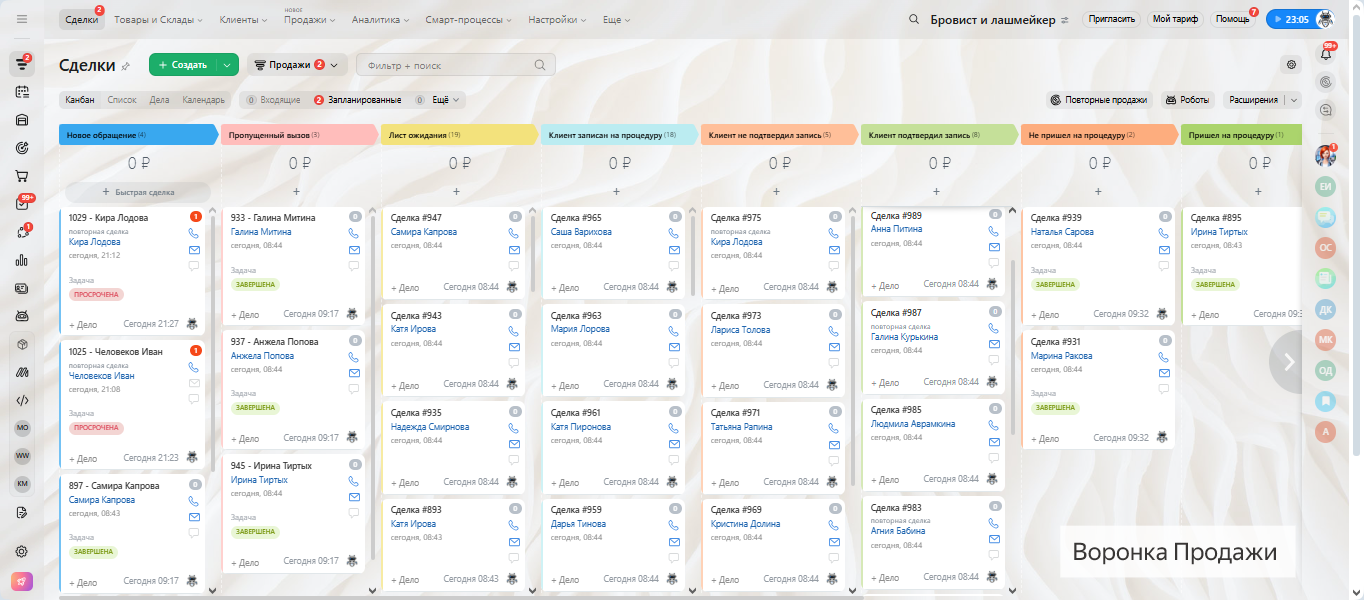Open the notifications bell in right panel
This screenshot has height=600, width=1364.
pos(1326,54)
